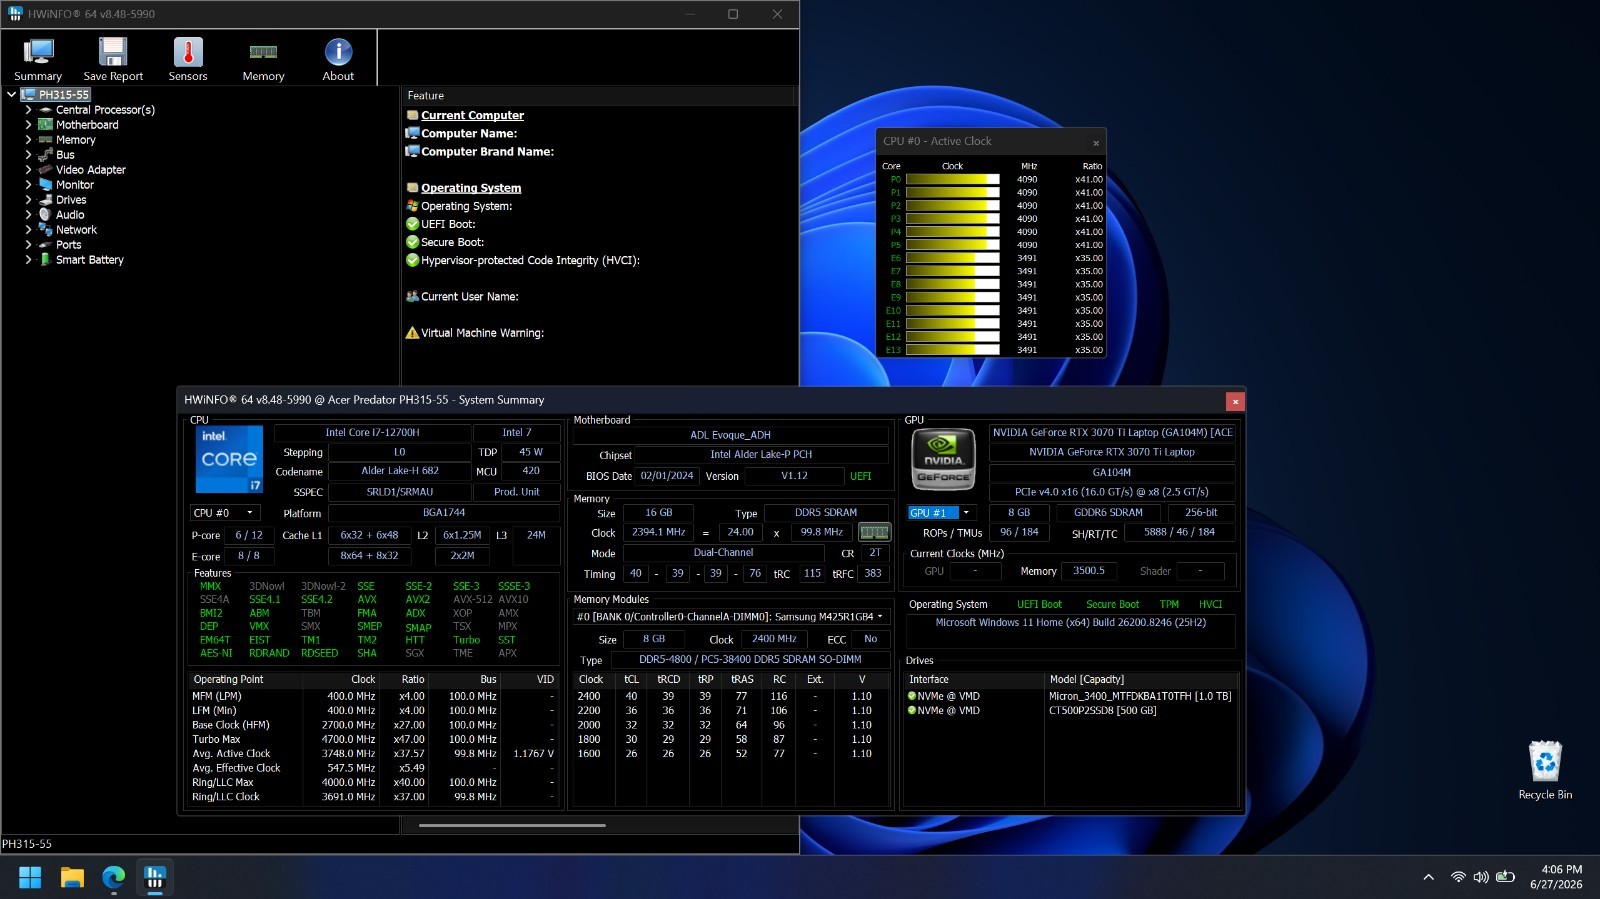Select Network in the device tree
Viewport: 1600px width, 899px height.
(76, 230)
